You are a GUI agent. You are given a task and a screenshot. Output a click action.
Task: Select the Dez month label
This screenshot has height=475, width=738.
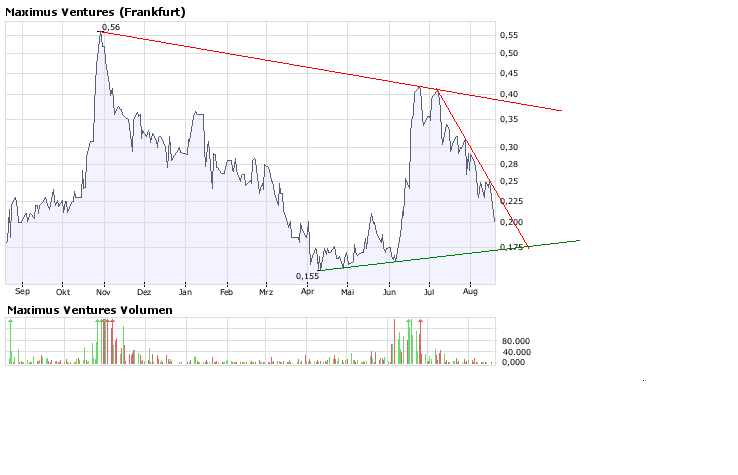pos(144,292)
